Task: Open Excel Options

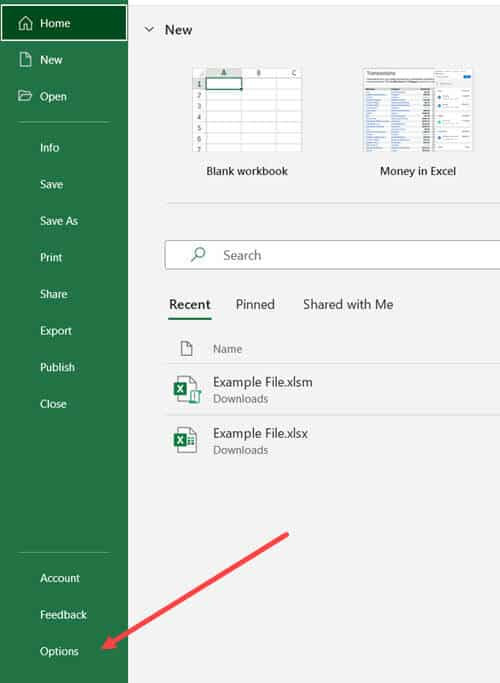Action: (x=59, y=651)
